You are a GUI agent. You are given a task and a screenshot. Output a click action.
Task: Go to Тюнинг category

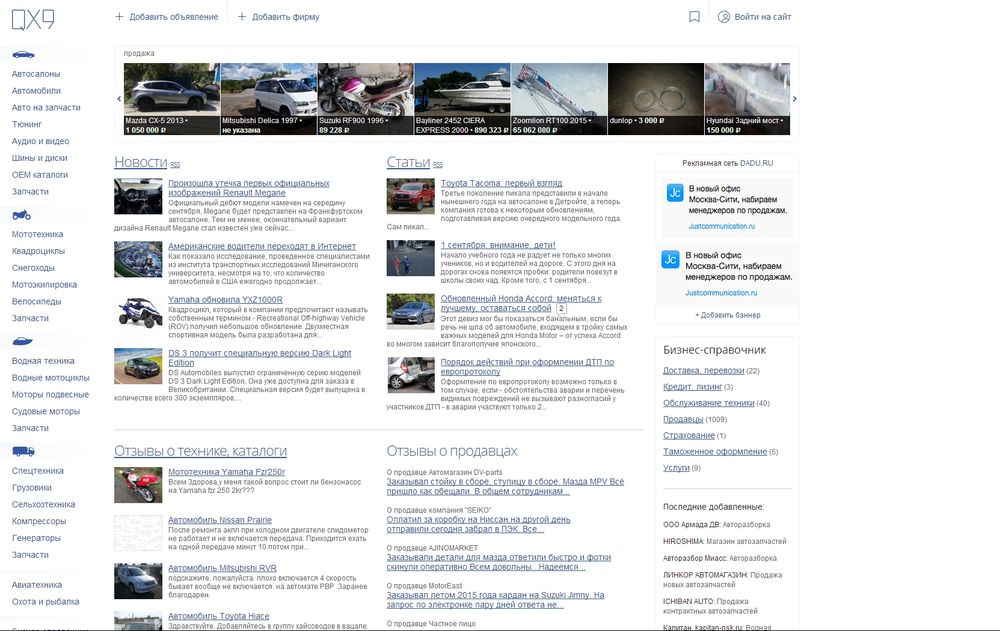26,124
